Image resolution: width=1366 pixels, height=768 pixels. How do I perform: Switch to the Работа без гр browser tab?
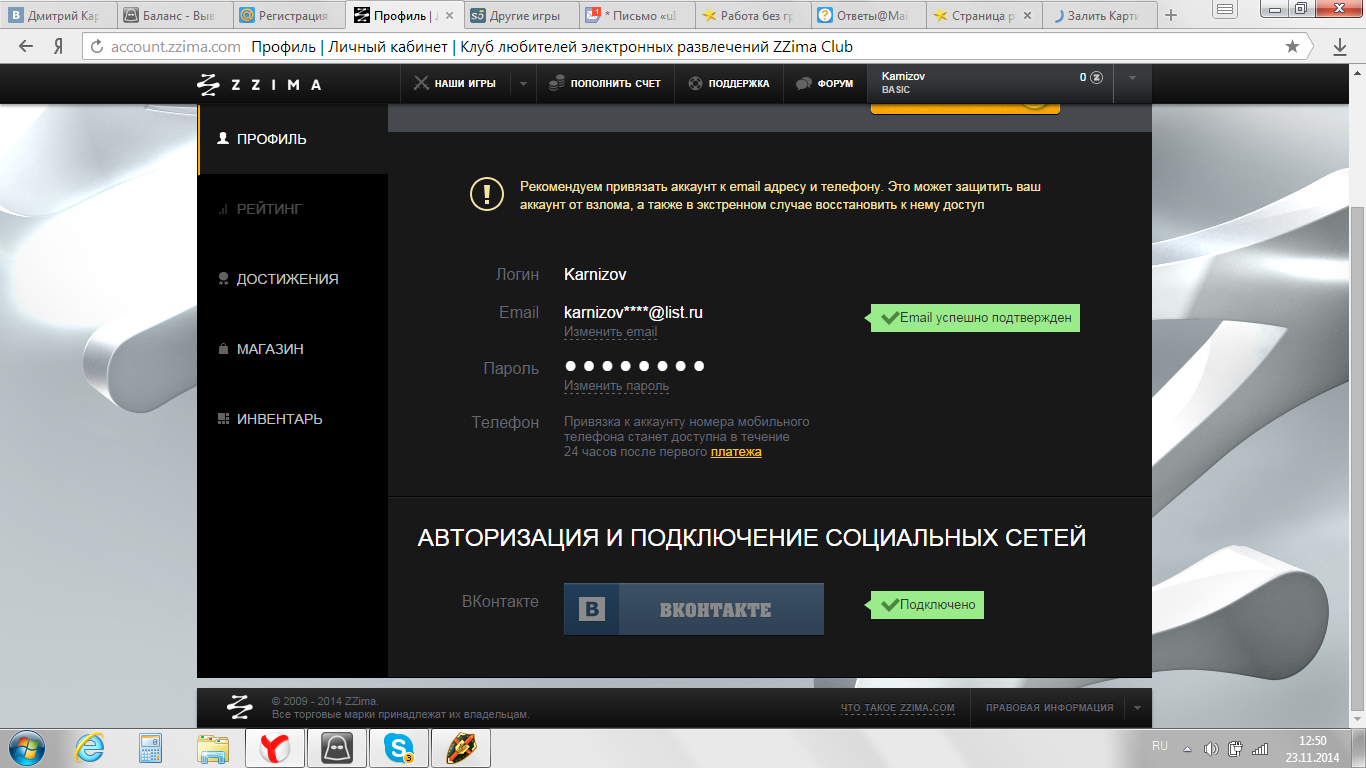pyautogui.click(x=753, y=15)
